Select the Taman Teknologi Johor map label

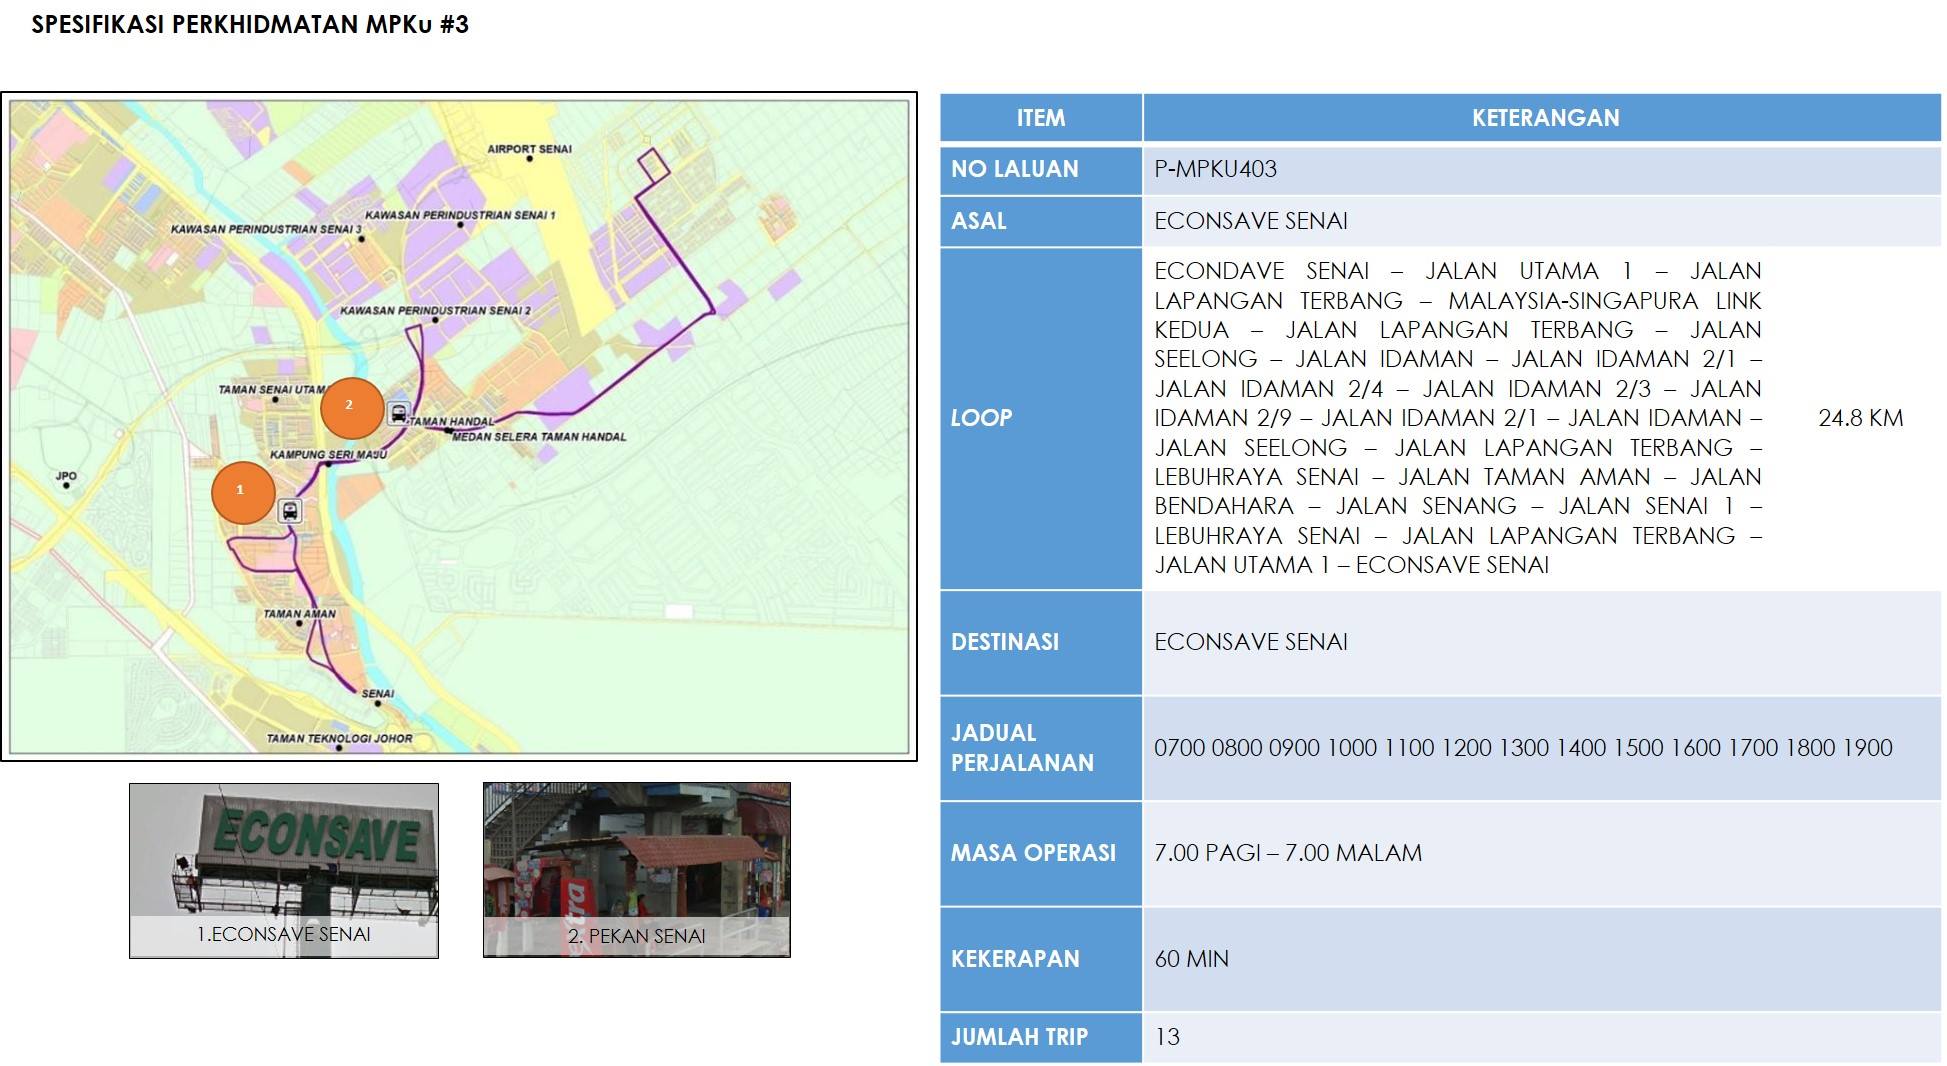pos(339,739)
